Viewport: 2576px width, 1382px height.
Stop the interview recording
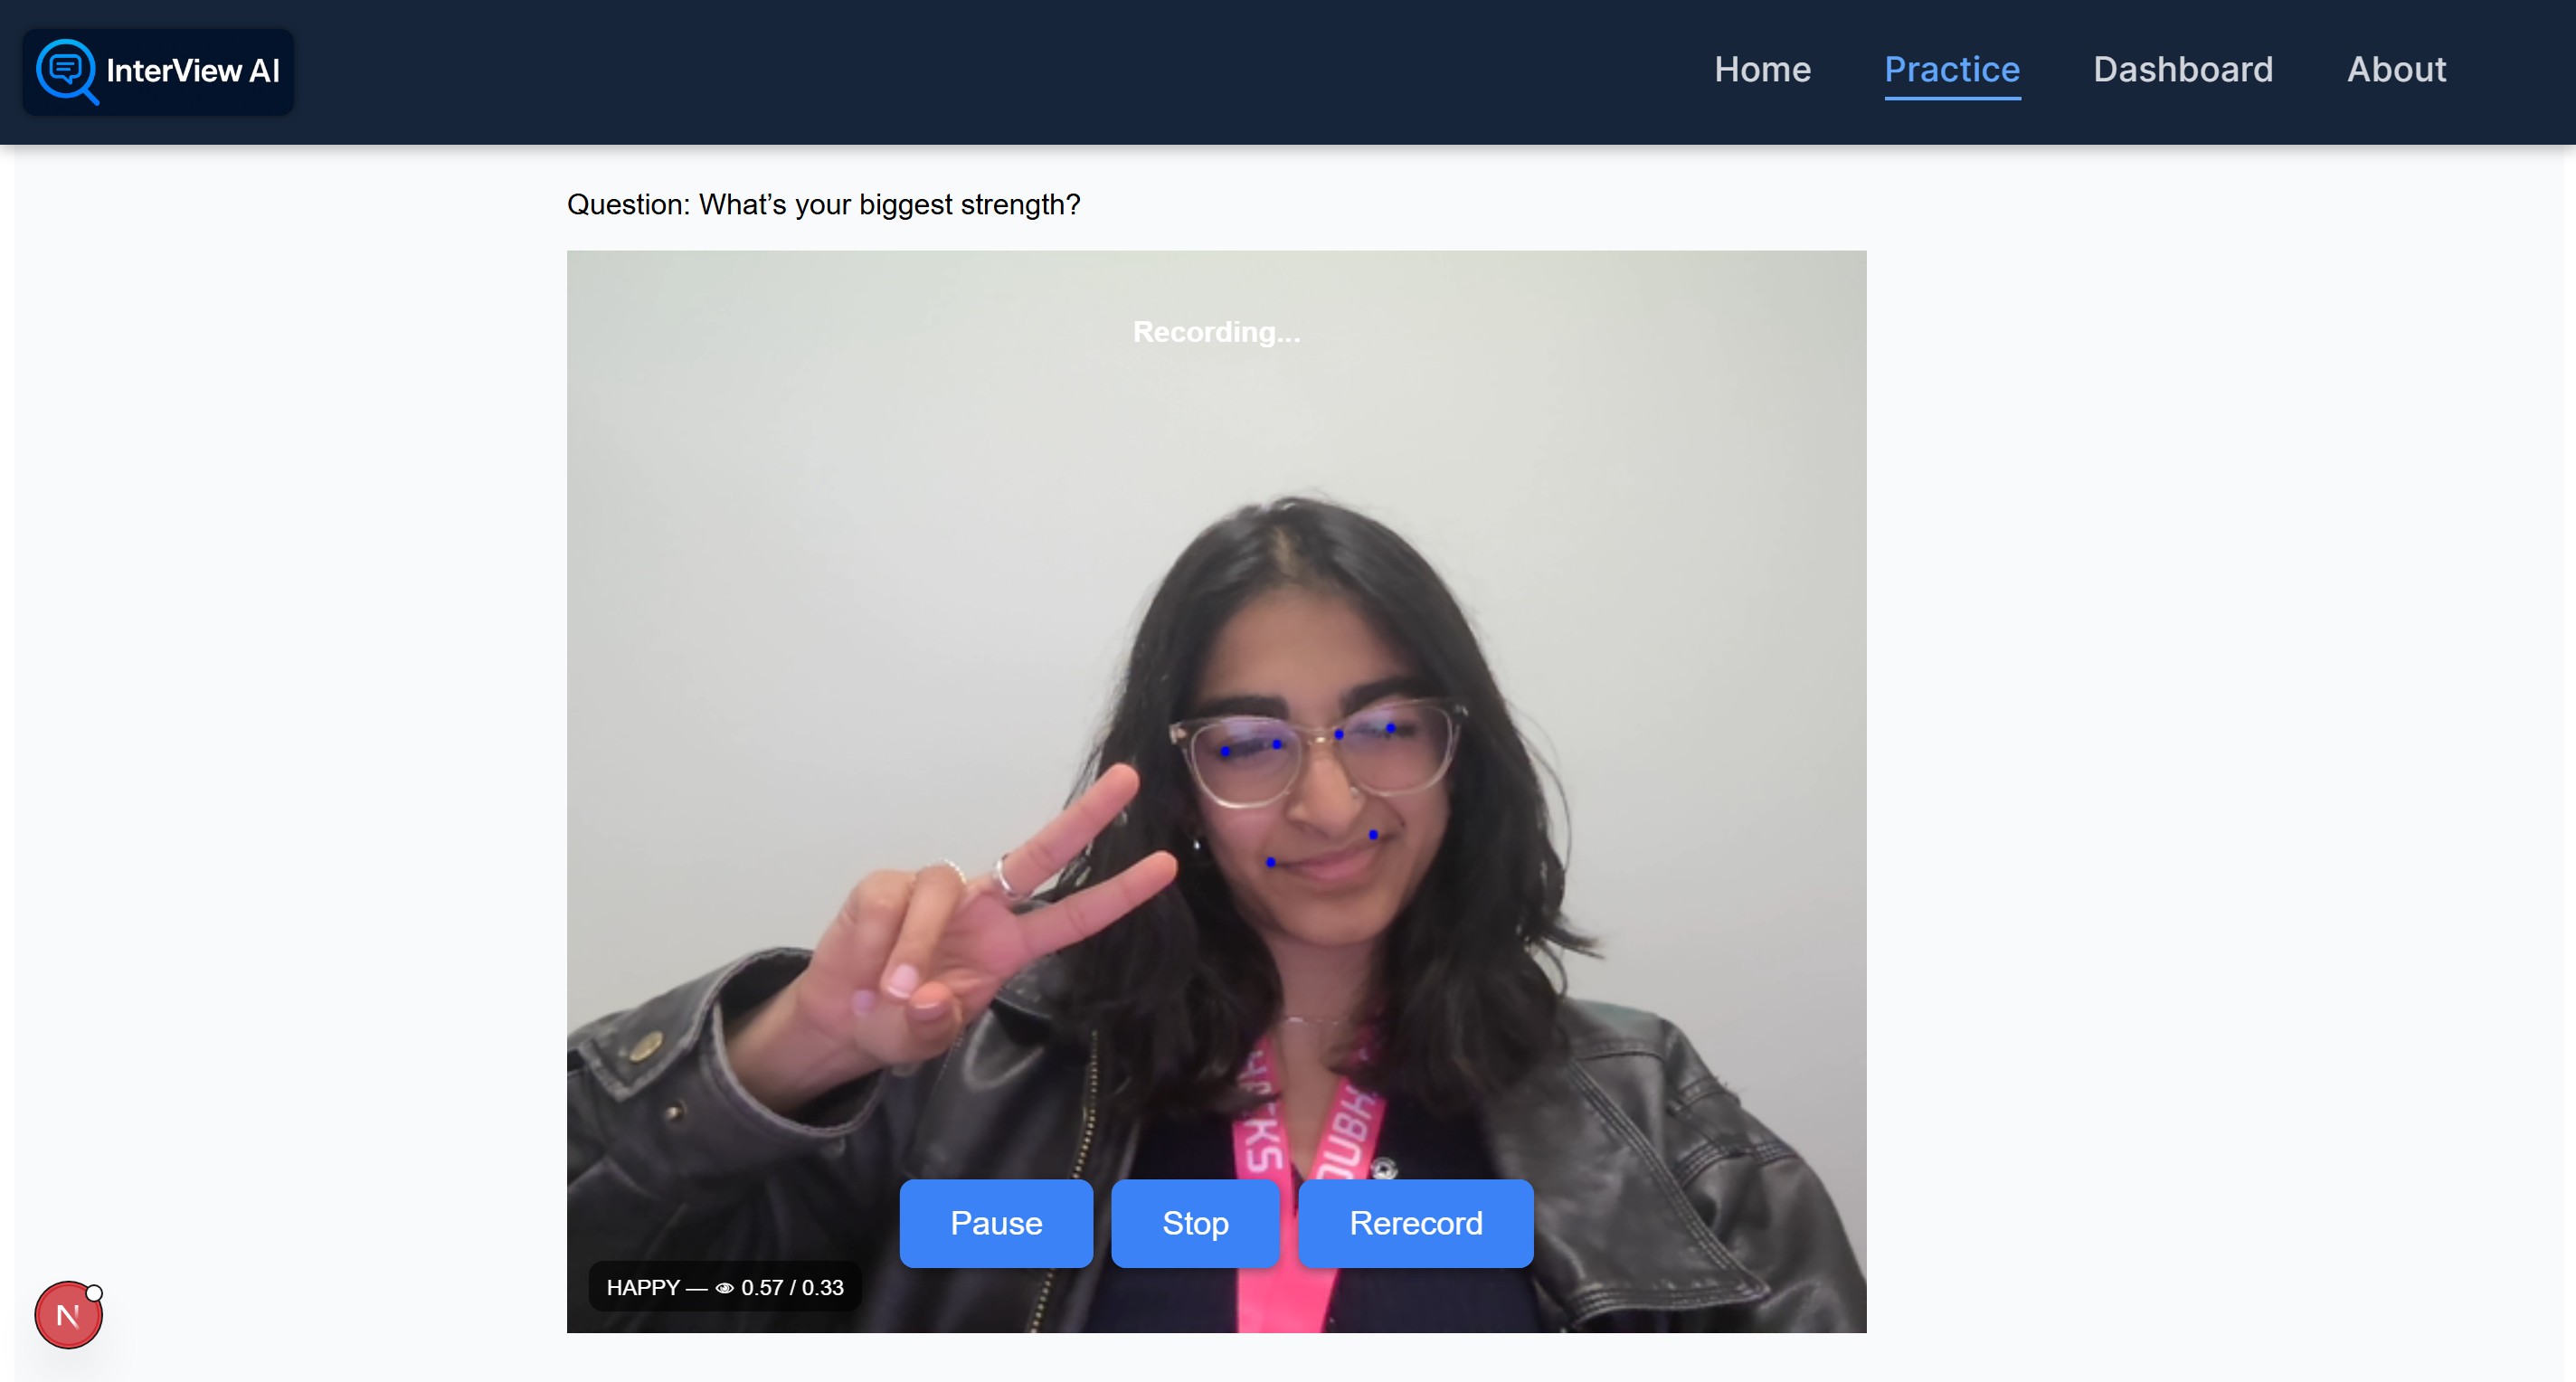pos(1194,1223)
